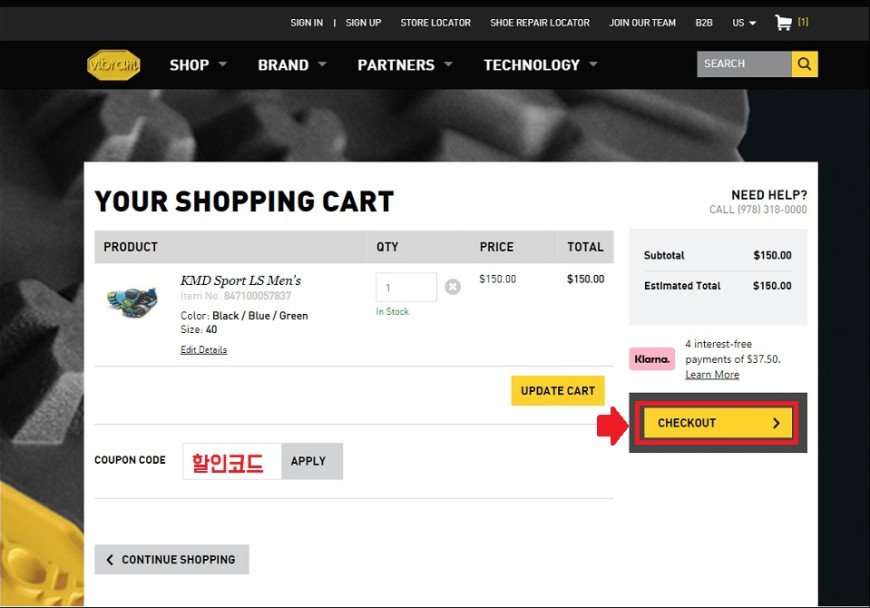The image size is (870, 608).
Task: Click the QTY column header
Action: pyautogui.click(x=387, y=247)
